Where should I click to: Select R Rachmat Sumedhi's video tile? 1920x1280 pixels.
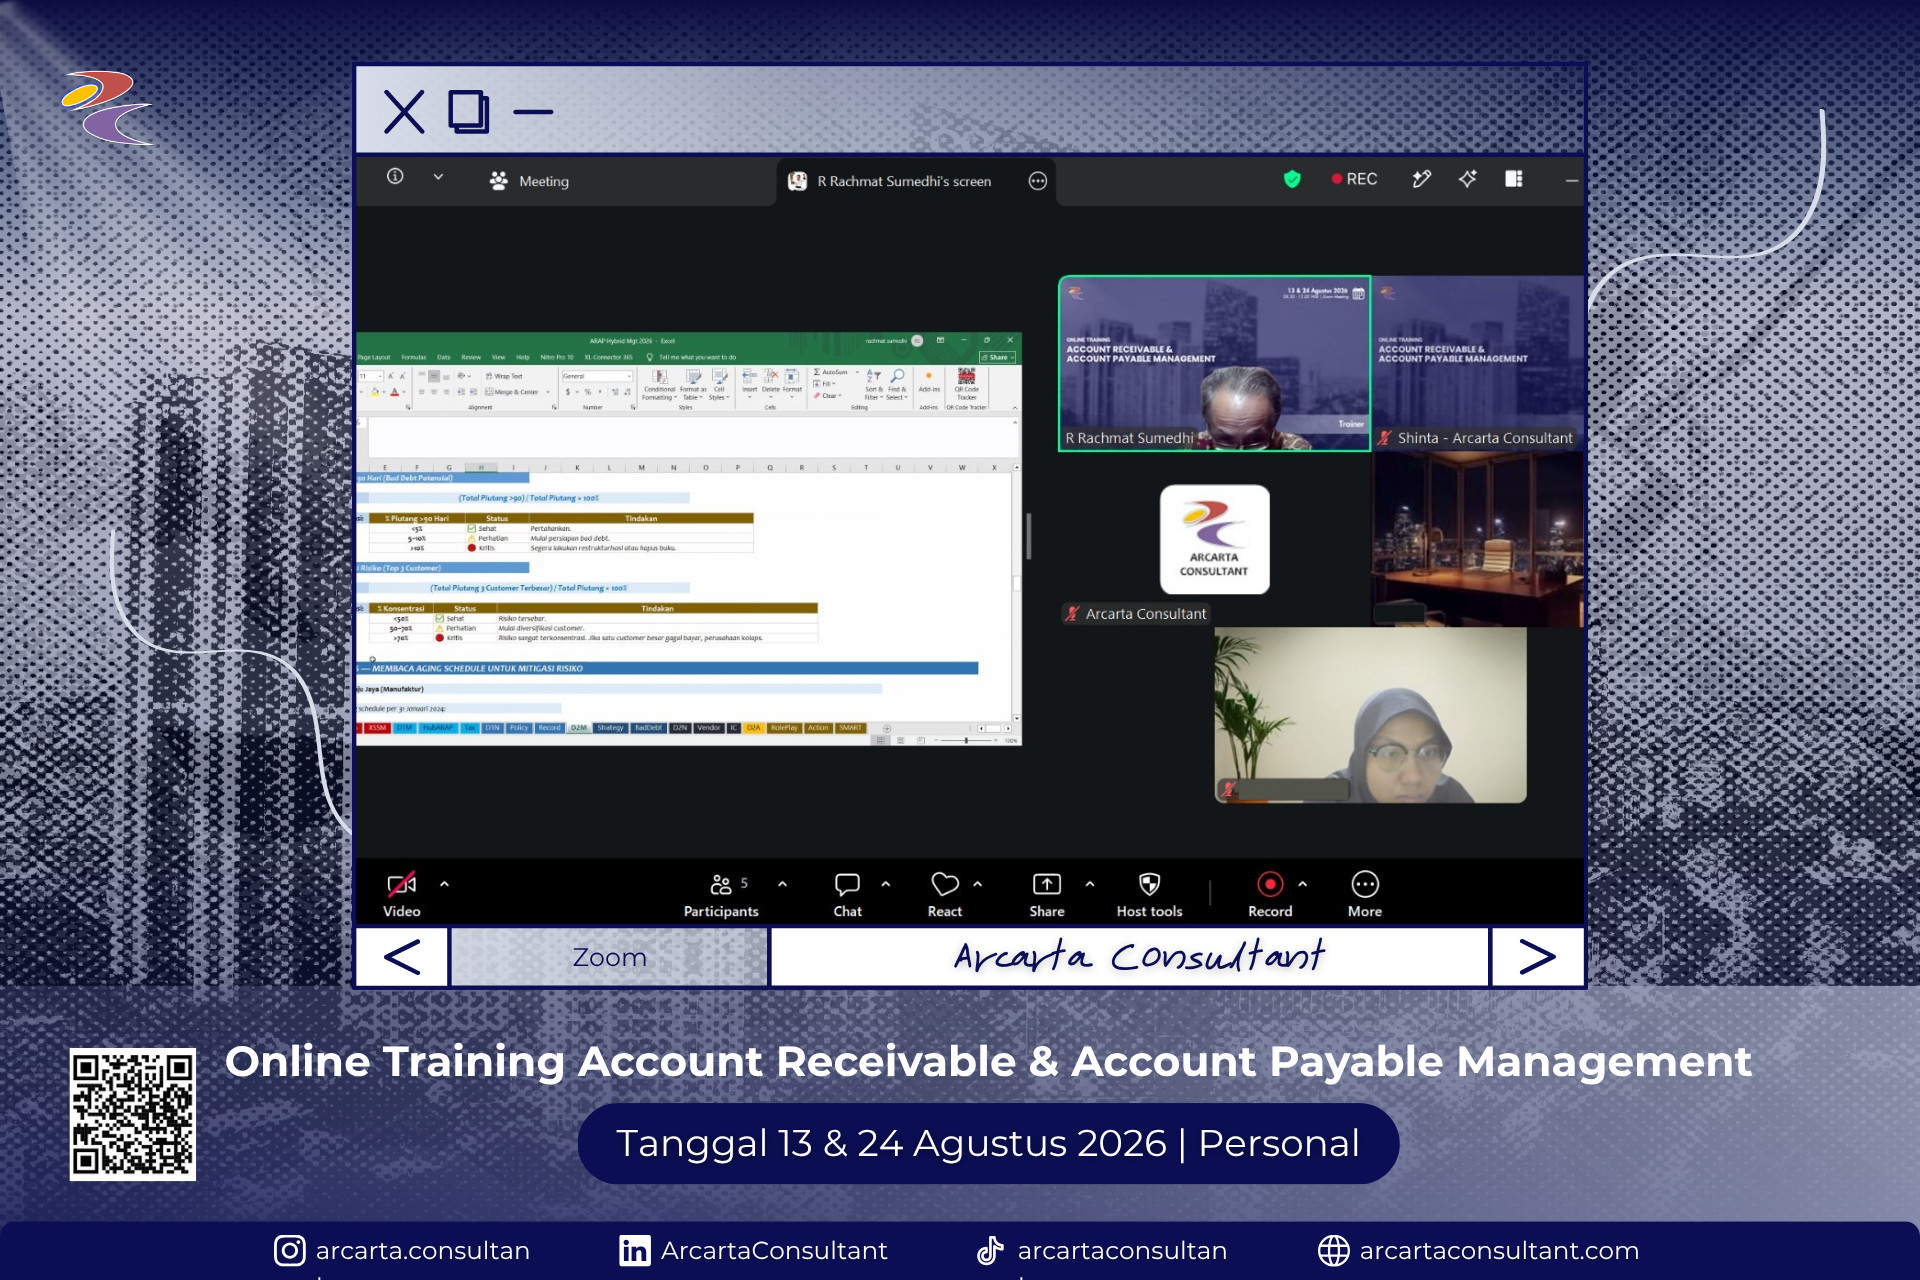coord(1214,363)
